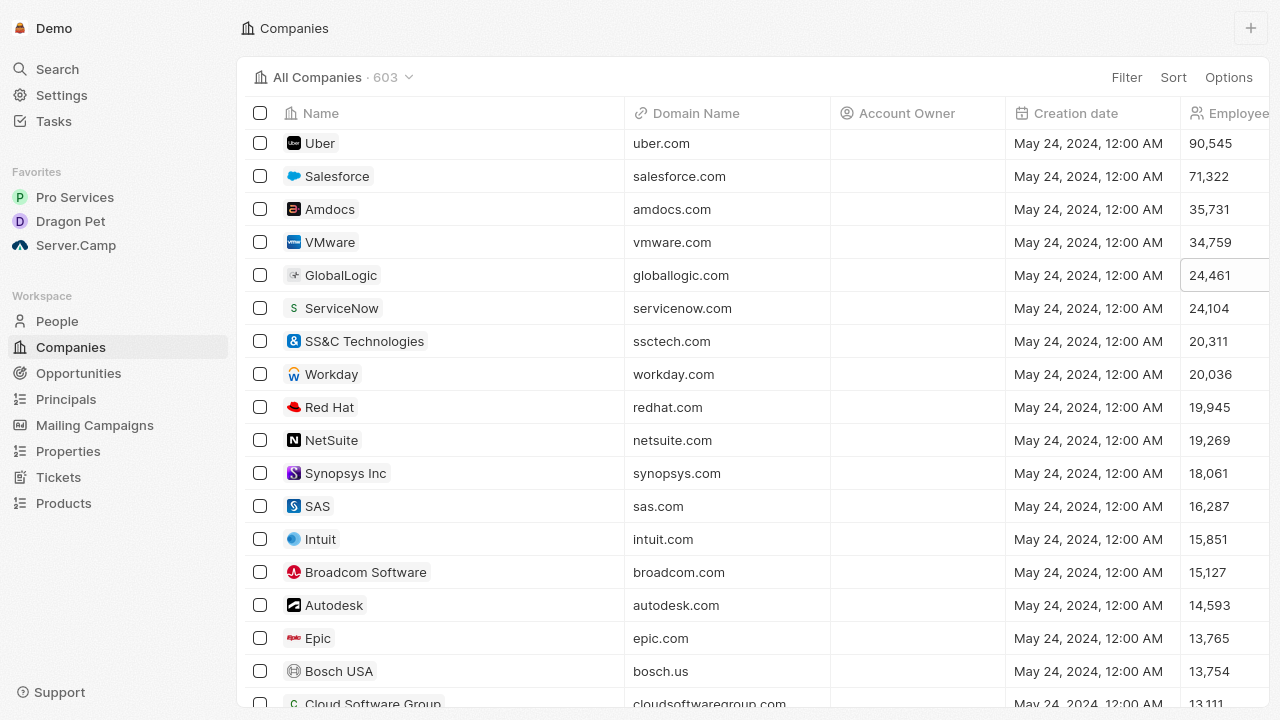The width and height of the screenshot is (1280, 720).
Task: Select the GlobalLogic row checkbox
Action: [x=260, y=275]
